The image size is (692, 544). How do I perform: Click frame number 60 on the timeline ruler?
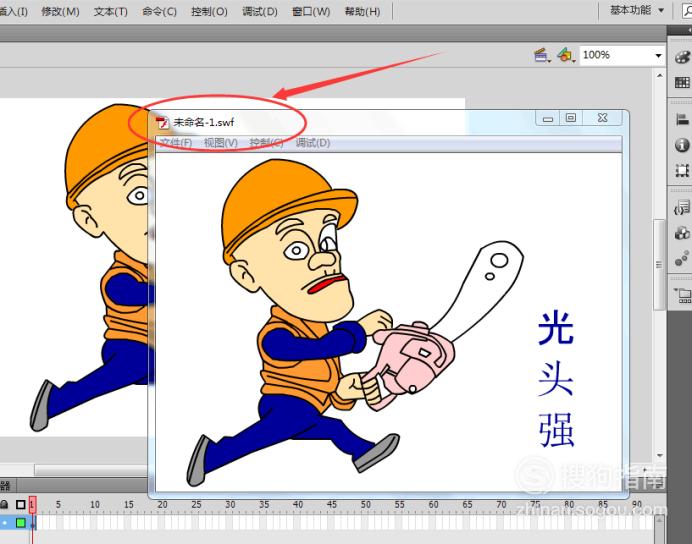434,504
